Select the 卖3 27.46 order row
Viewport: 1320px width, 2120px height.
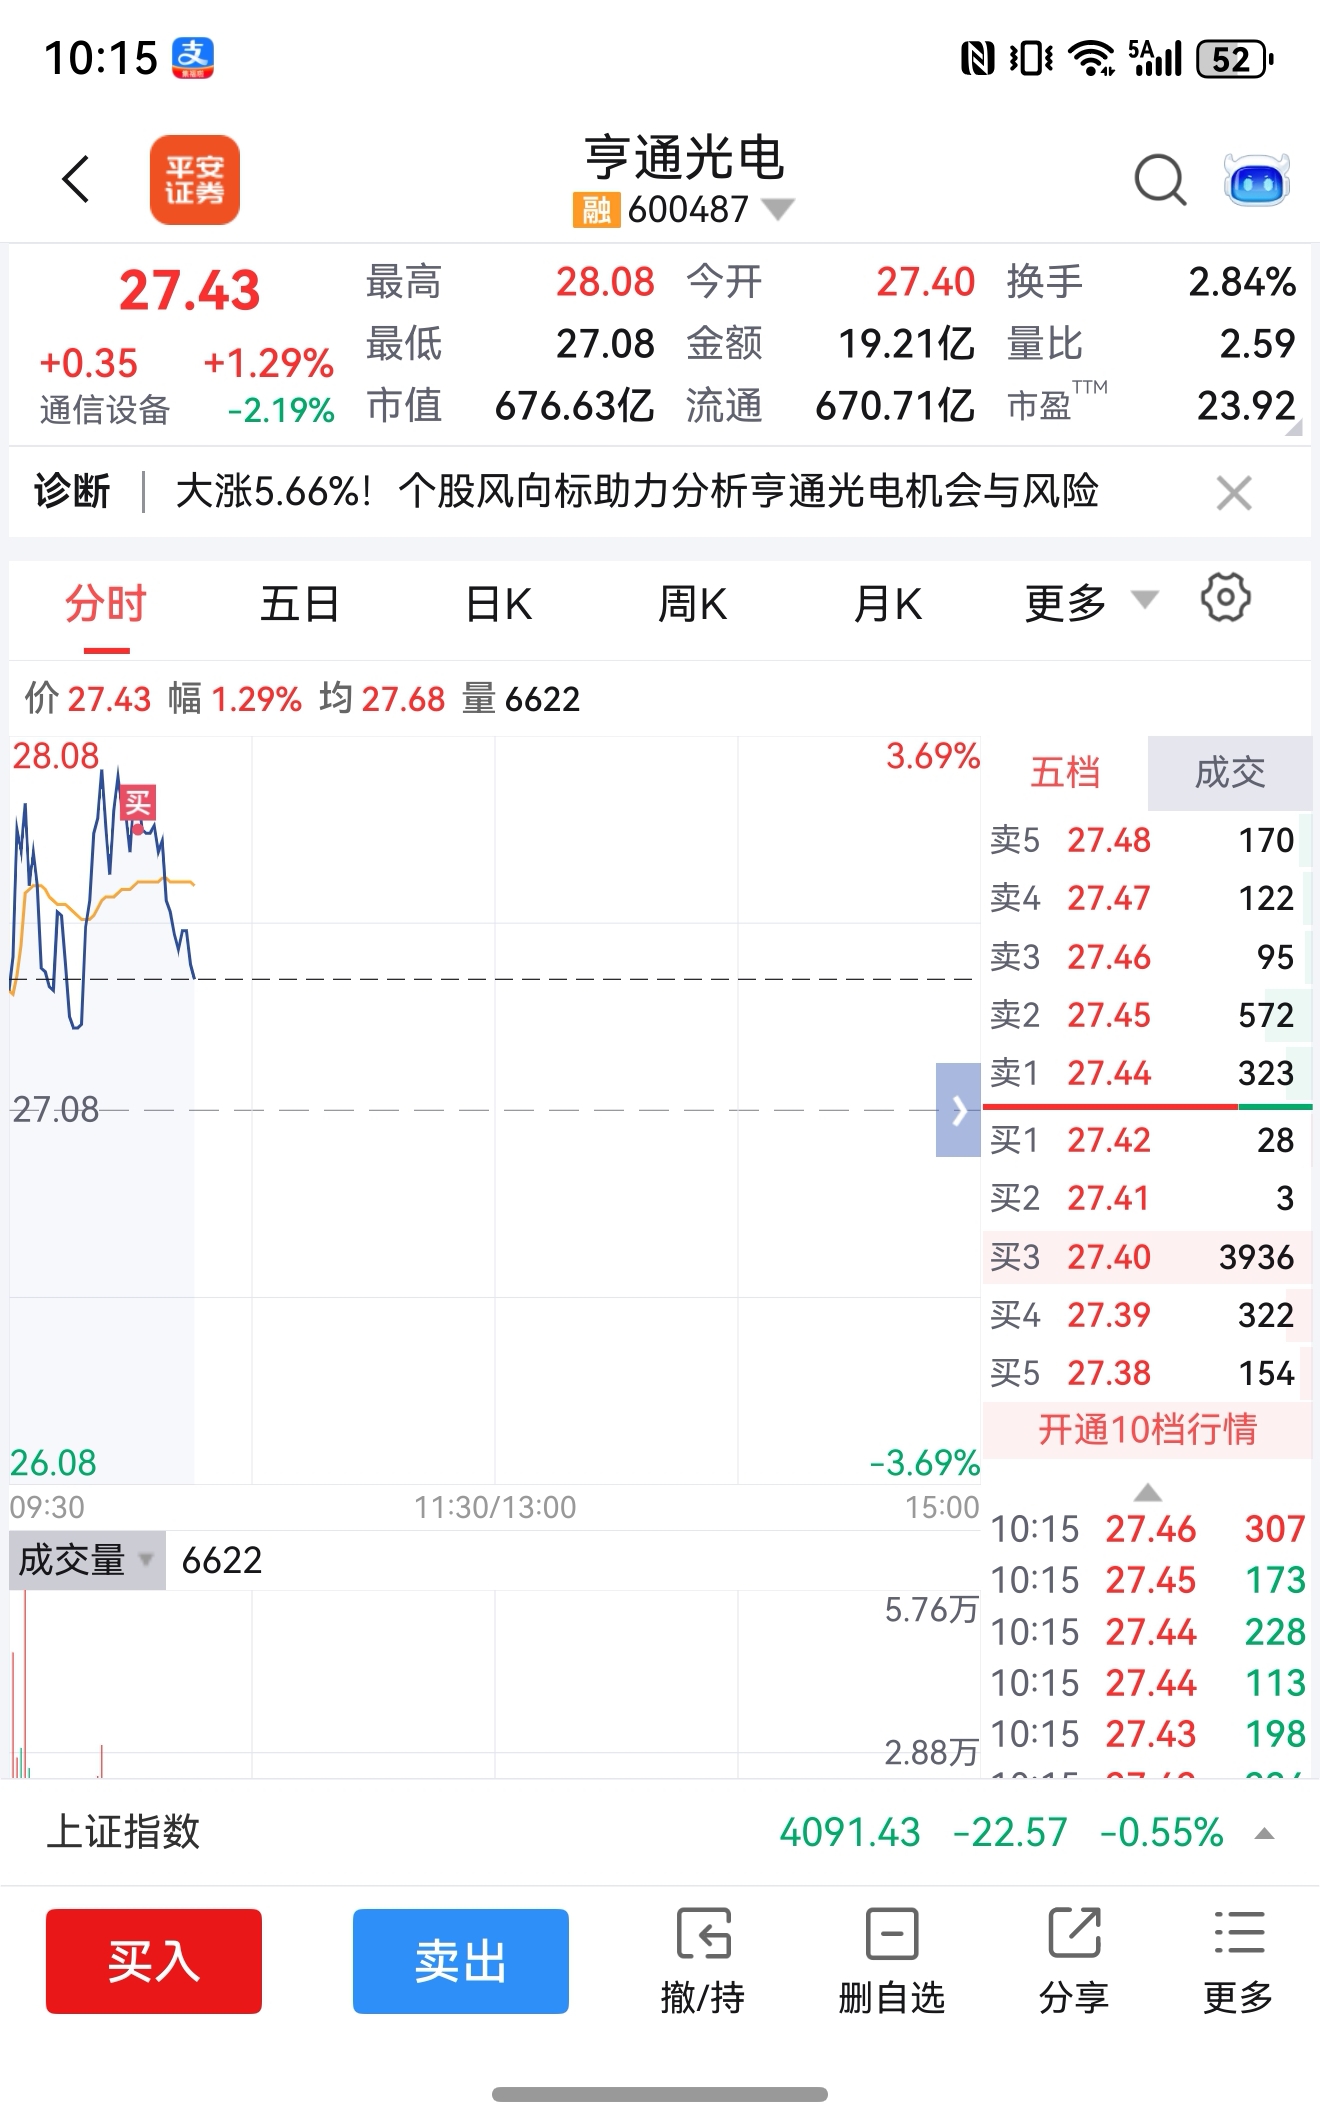1147,957
